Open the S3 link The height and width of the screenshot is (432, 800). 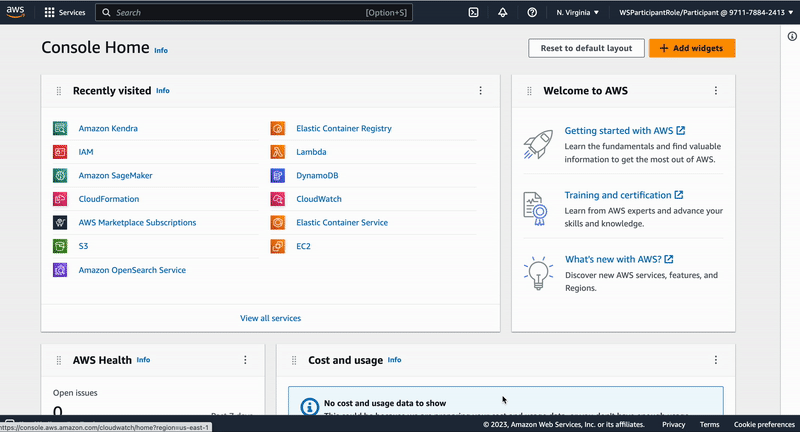click(x=83, y=246)
